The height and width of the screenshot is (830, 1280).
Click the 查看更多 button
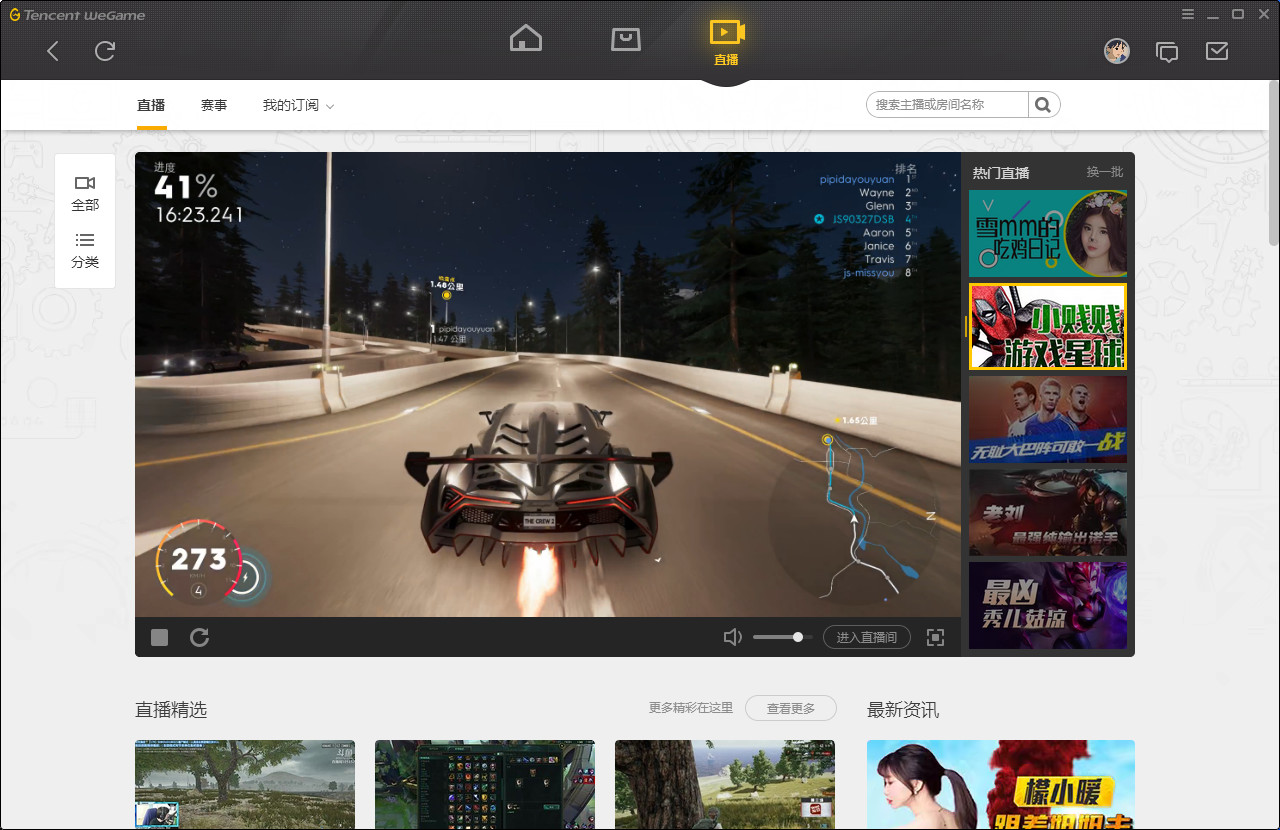(x=790, y=708)
